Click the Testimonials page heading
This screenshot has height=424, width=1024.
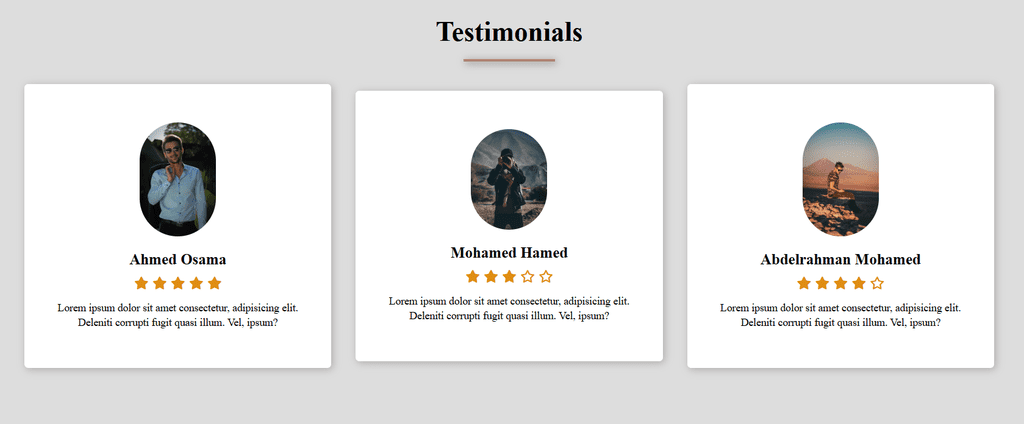pyautogui.click(x=509, y=32)
